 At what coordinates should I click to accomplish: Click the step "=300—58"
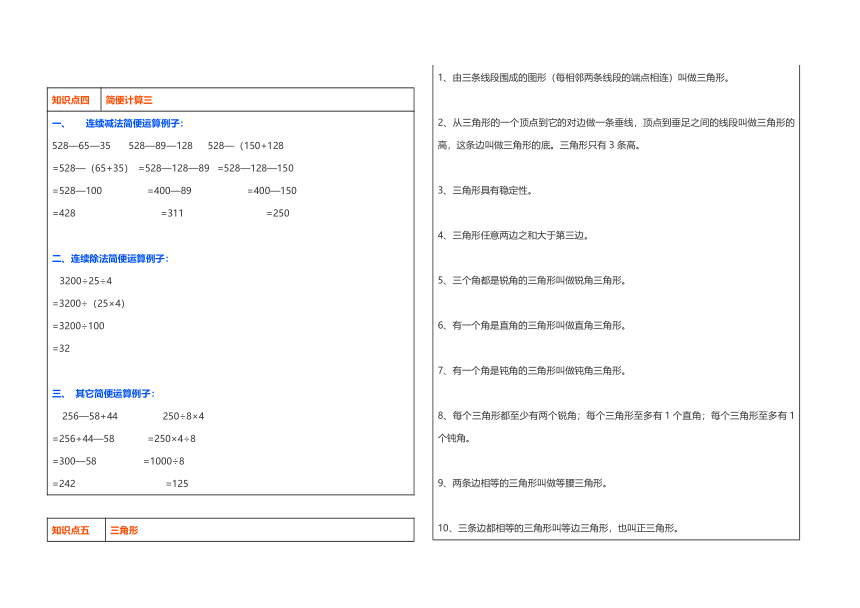tap(74, 461)
